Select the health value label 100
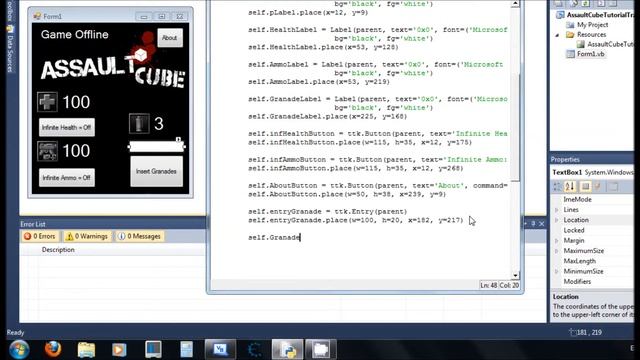Screen dimensions: 640x360 [76, 102]
